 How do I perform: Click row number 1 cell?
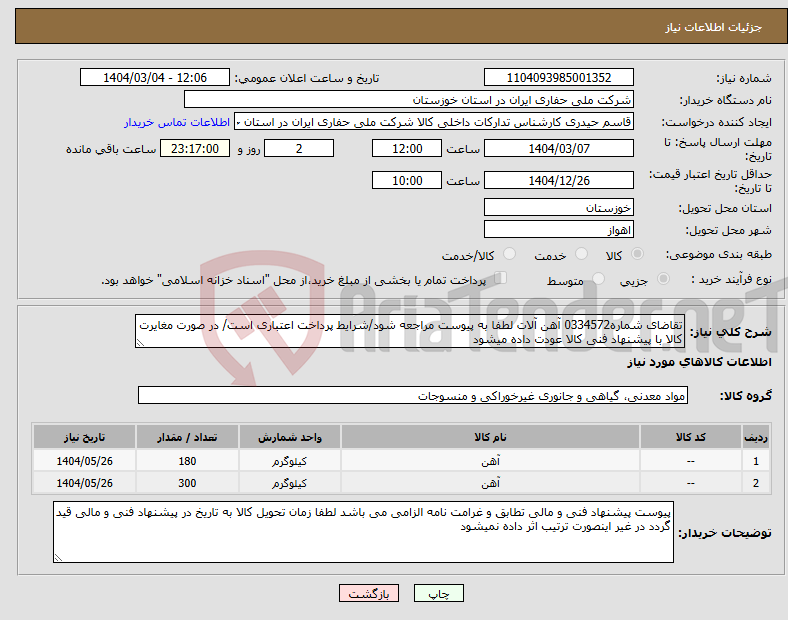click(755, 461)
